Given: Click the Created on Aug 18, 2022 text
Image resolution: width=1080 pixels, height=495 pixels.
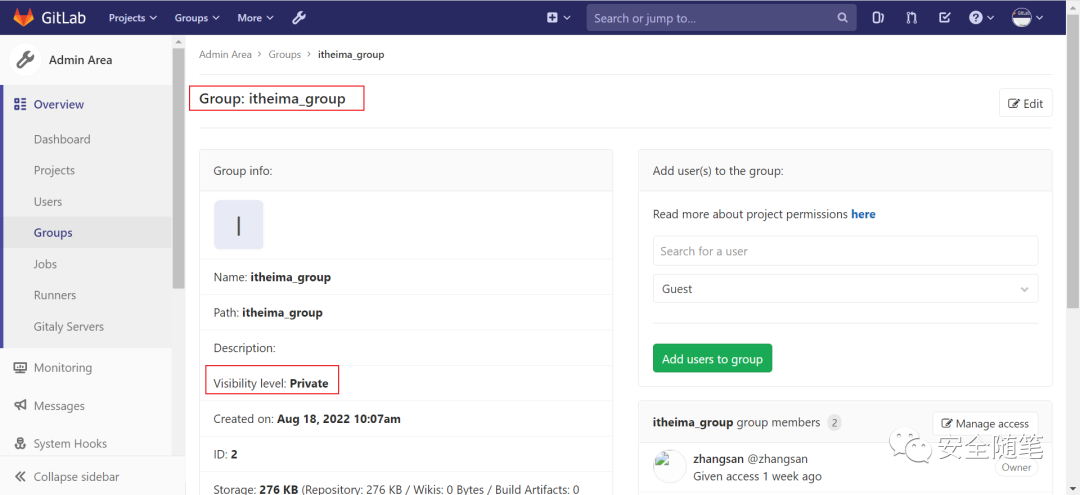Looking at the screenshot, I should [x=307, y=419].
